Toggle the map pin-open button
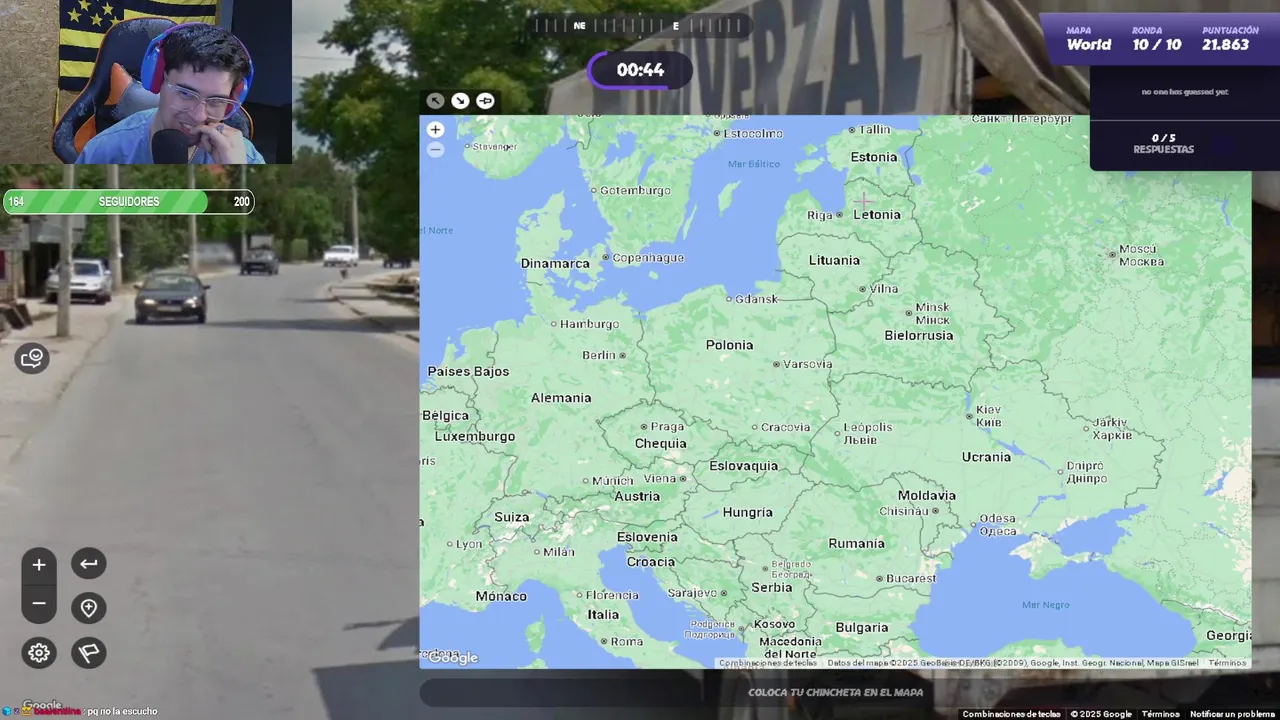Viewport: 1280px width, 720px height. point(485,100)
